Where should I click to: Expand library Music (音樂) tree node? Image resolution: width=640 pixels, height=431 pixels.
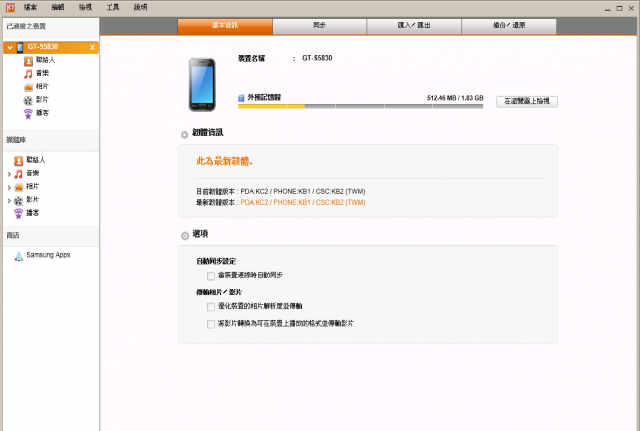[x=9, y=174]
